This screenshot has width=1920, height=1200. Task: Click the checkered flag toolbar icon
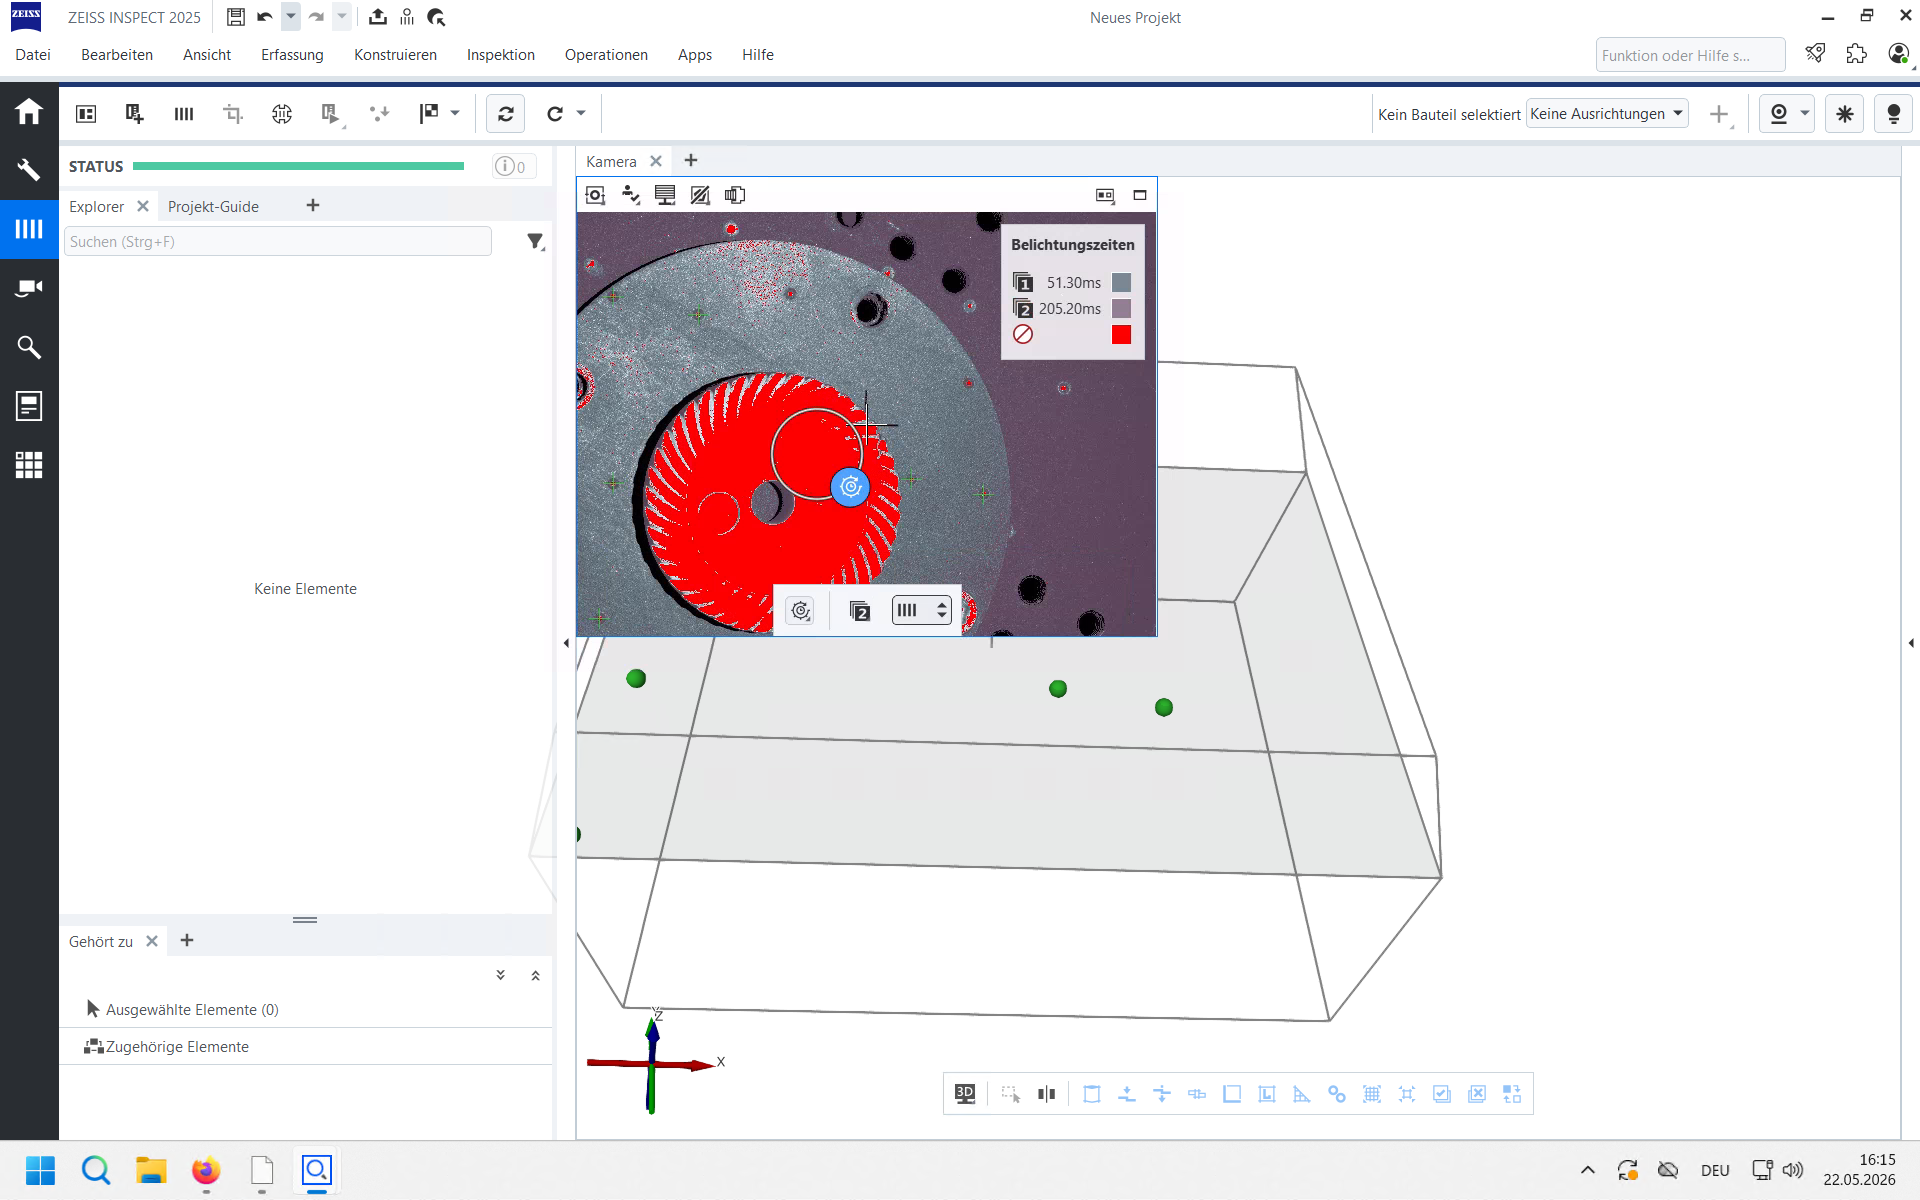click(429, 113)
